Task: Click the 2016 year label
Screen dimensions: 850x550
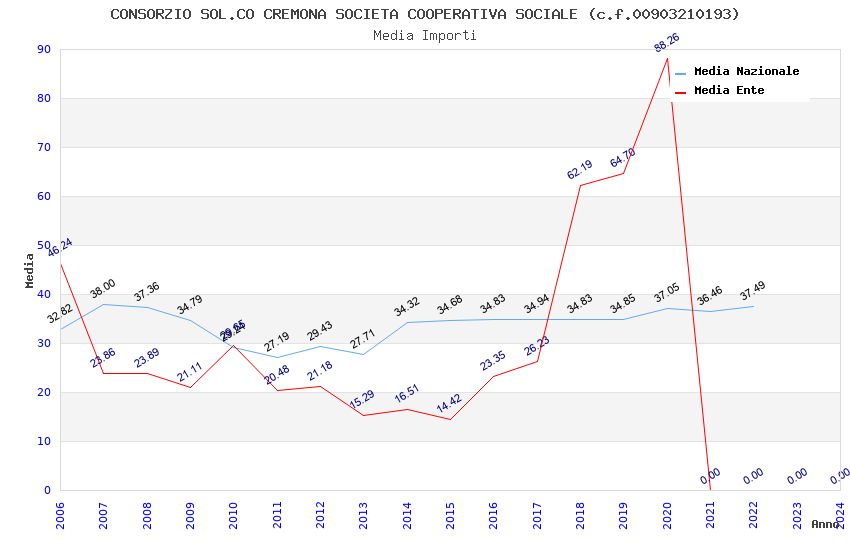Action: tap(494, 515)
